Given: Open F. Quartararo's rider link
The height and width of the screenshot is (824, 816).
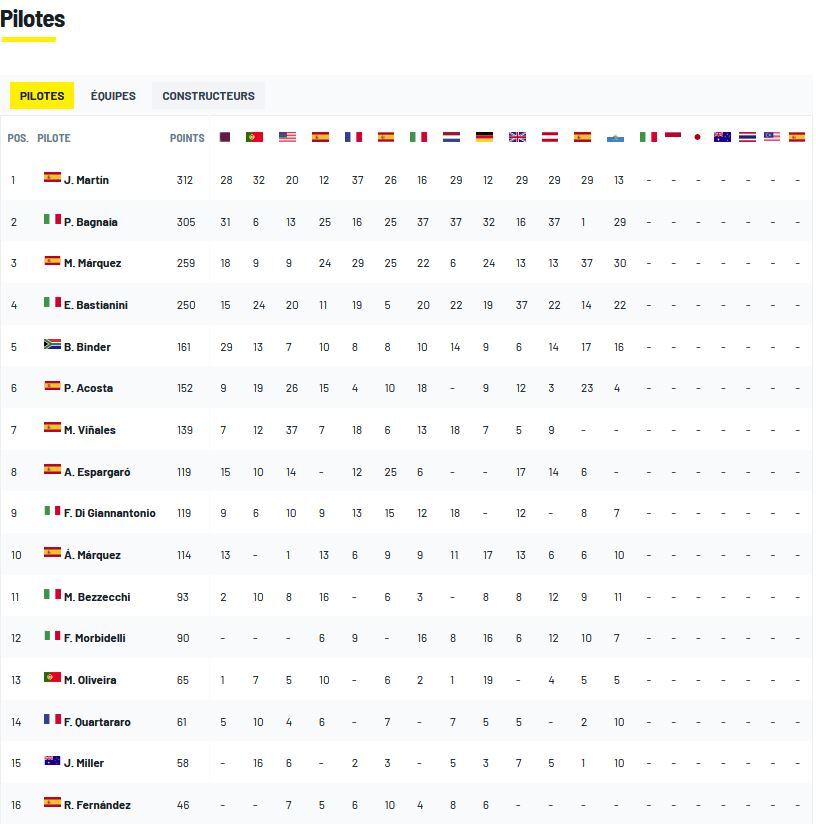Looking at the screenshot, I should pos(96,722).
